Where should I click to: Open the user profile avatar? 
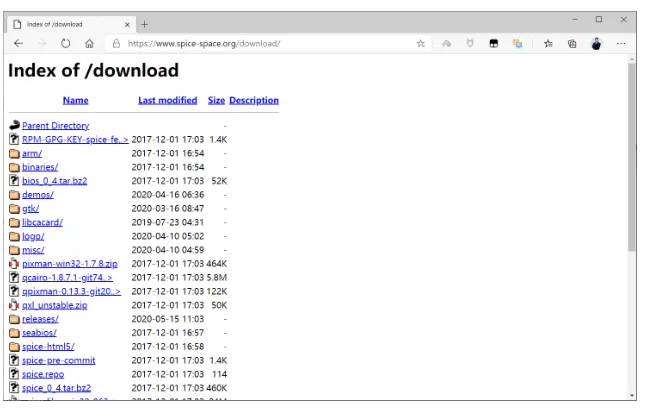click(596, 43)
